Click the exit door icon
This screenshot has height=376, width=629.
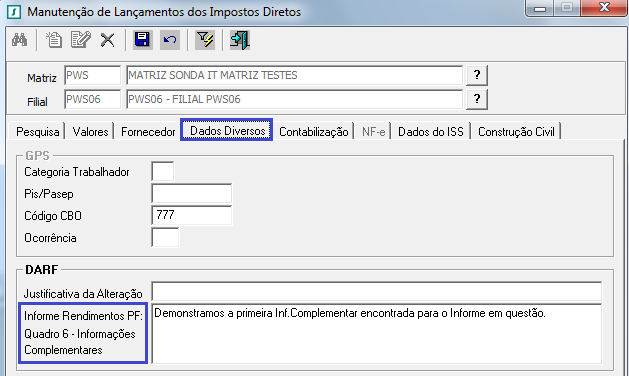(x=239, y=40)
